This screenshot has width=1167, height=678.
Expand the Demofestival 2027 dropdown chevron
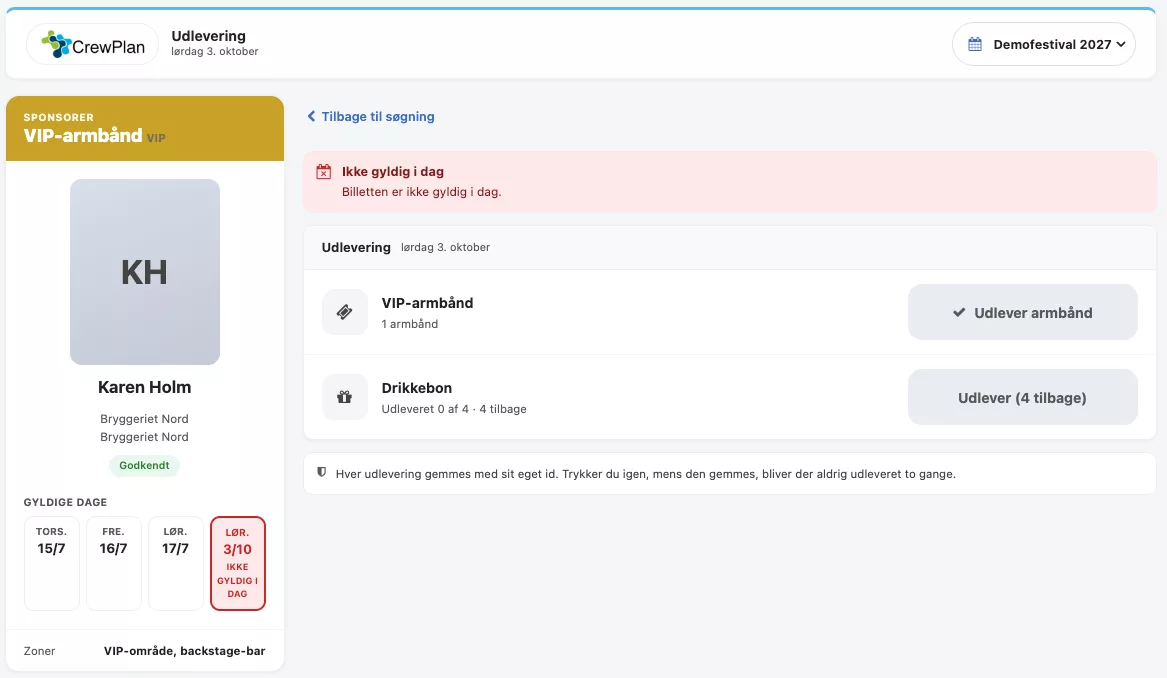pyautogui.click(x=1120, y=45)
